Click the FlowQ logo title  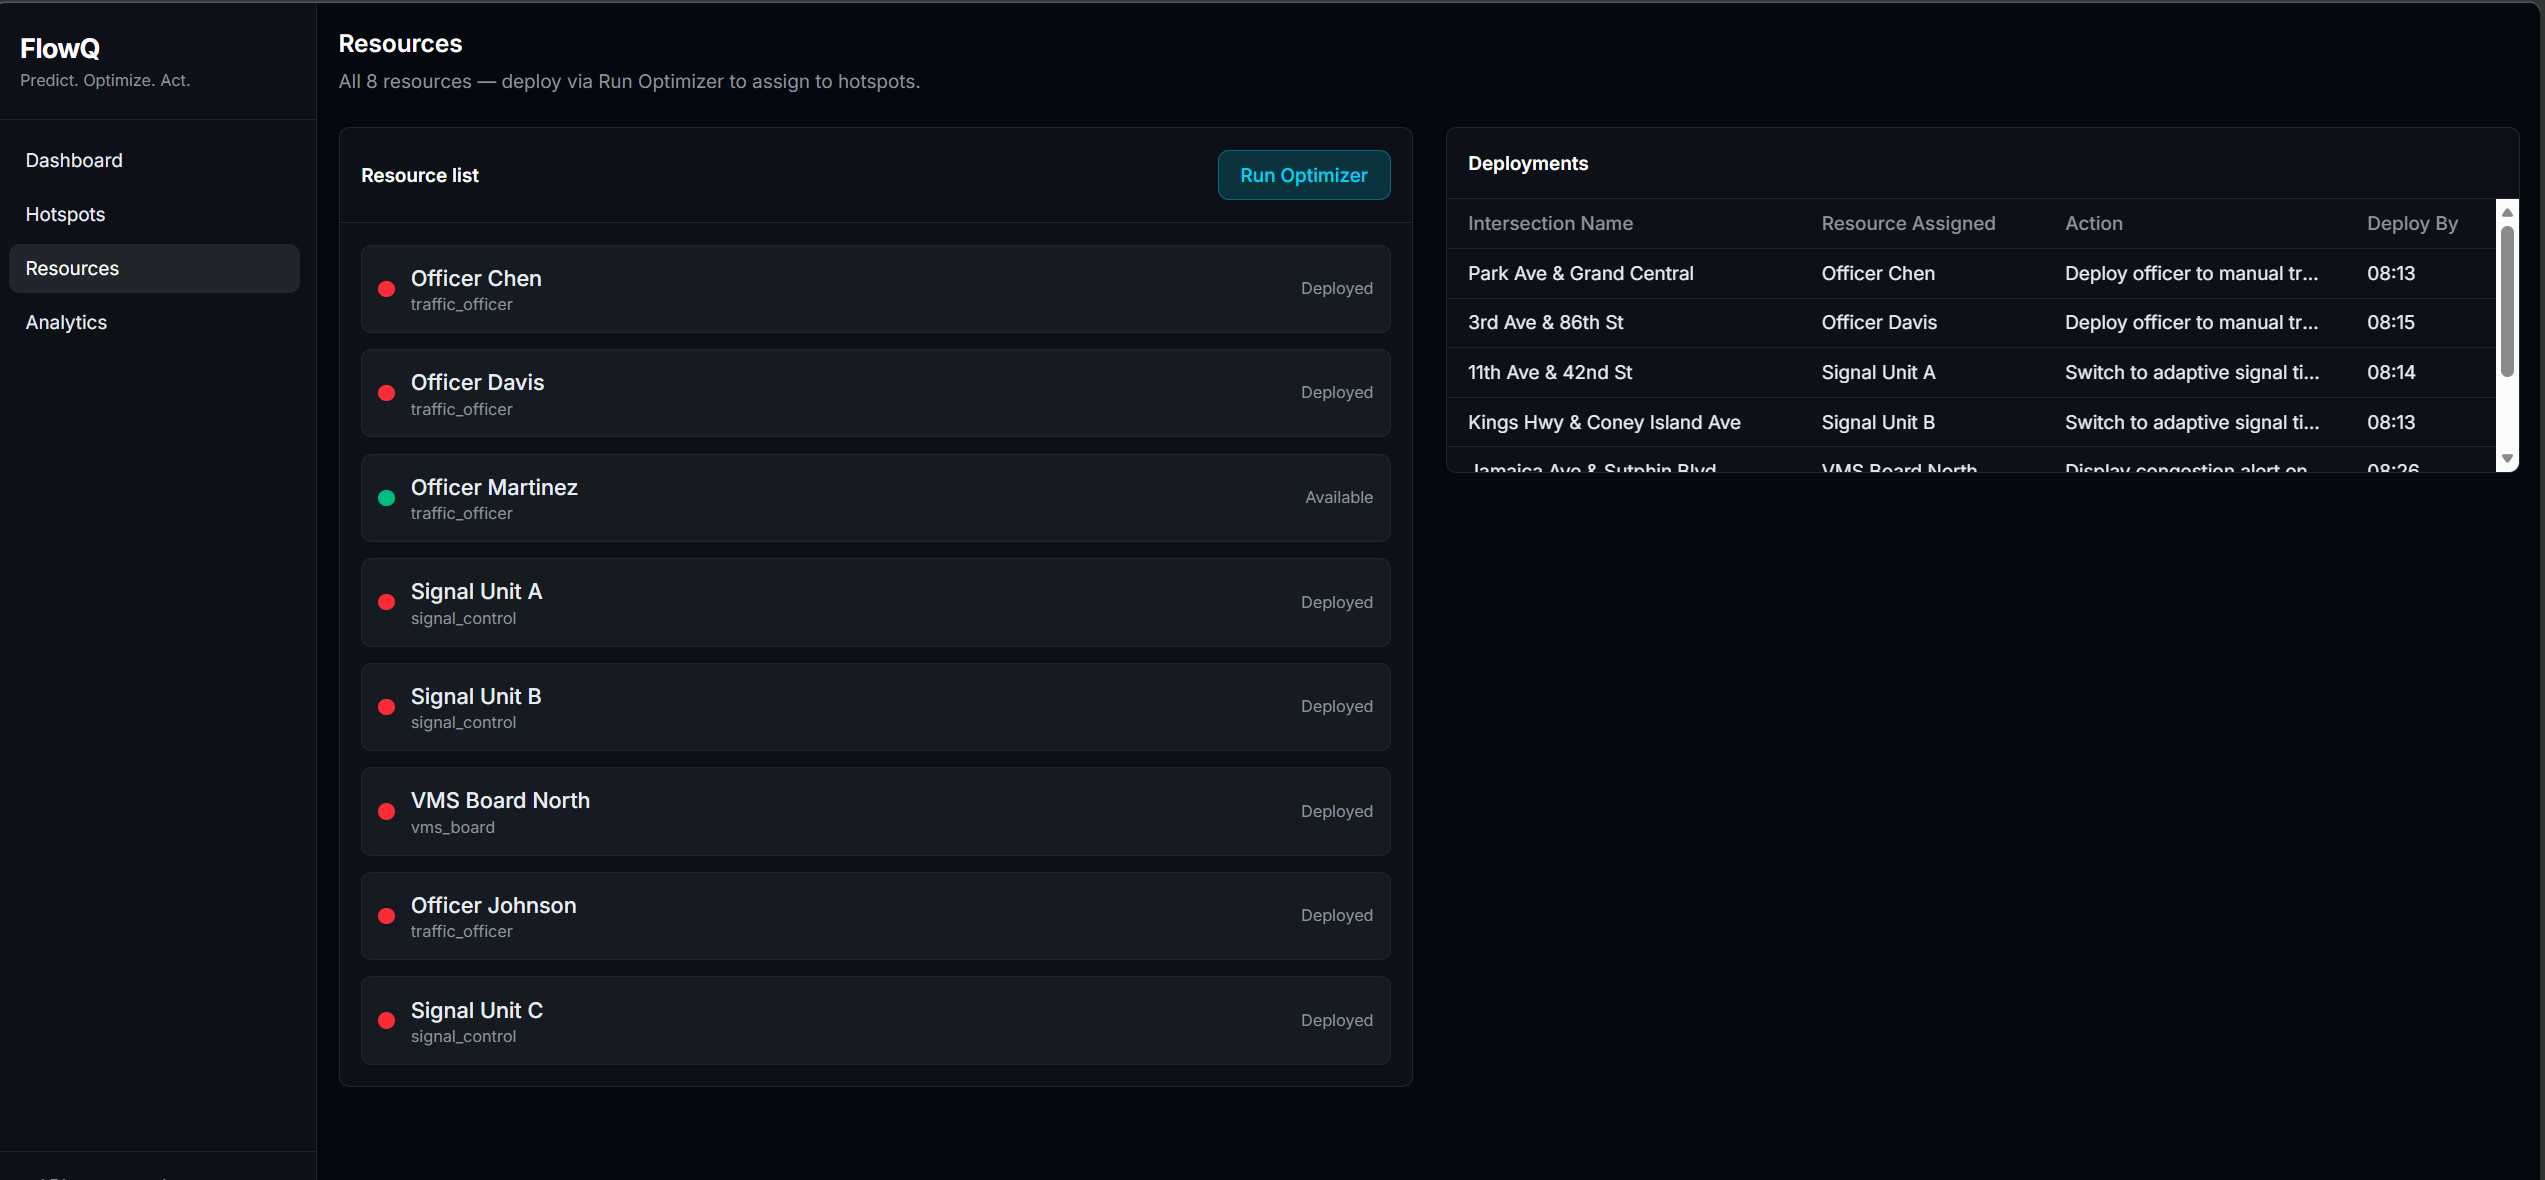click(60, 48)
